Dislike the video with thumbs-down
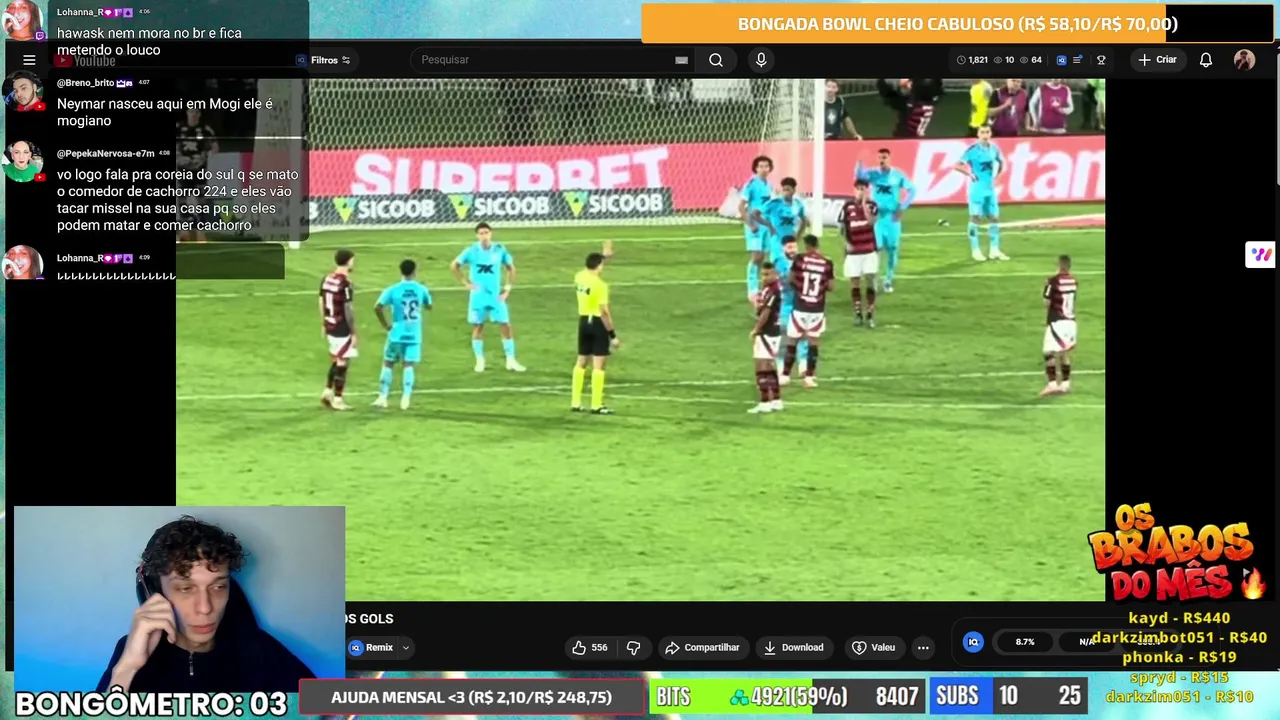Viewport: 1280px width, 720px height. coord(633,647)
